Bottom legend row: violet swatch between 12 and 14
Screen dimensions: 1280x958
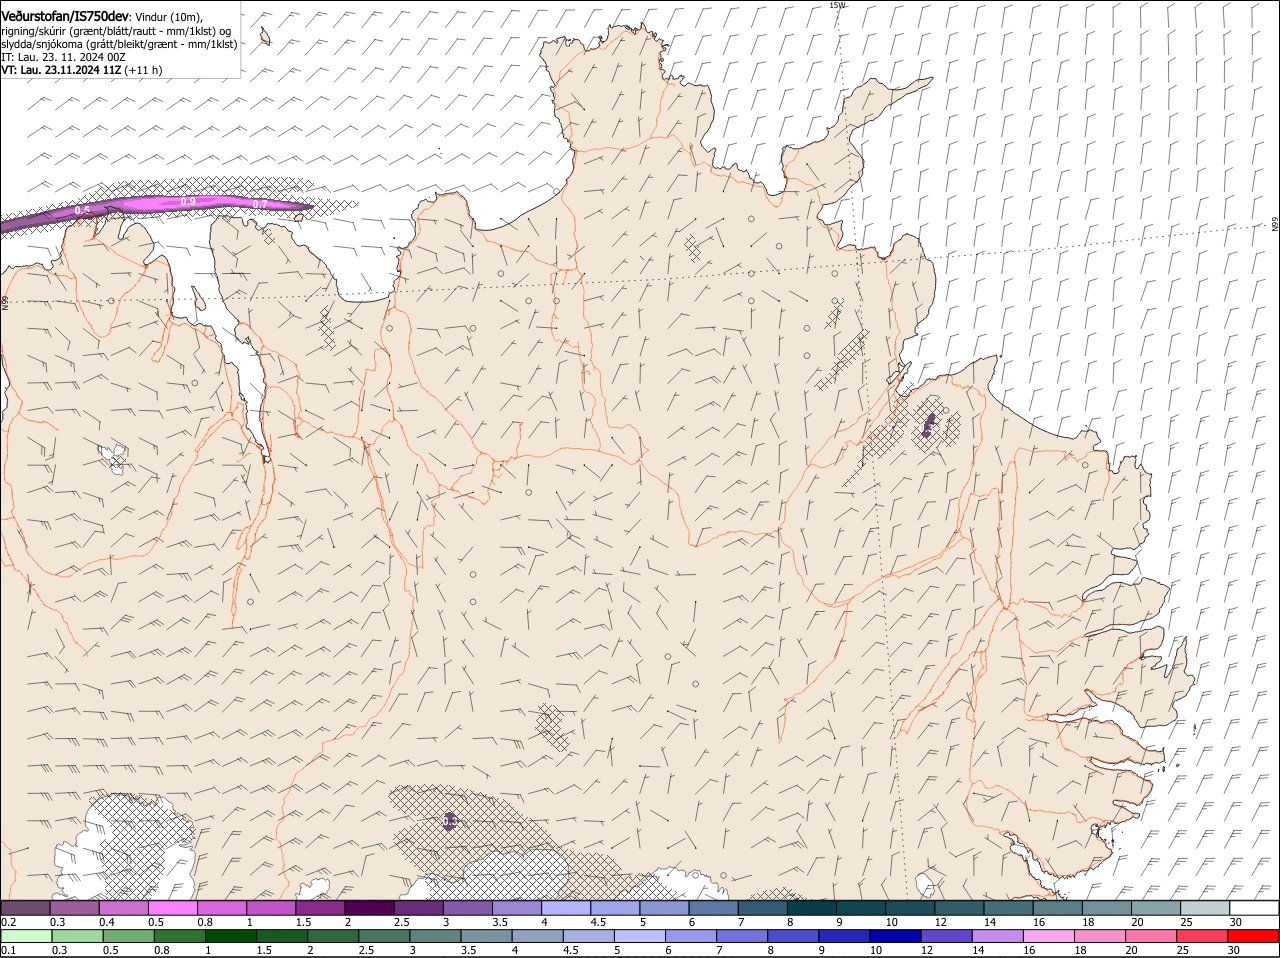(946, 936)
